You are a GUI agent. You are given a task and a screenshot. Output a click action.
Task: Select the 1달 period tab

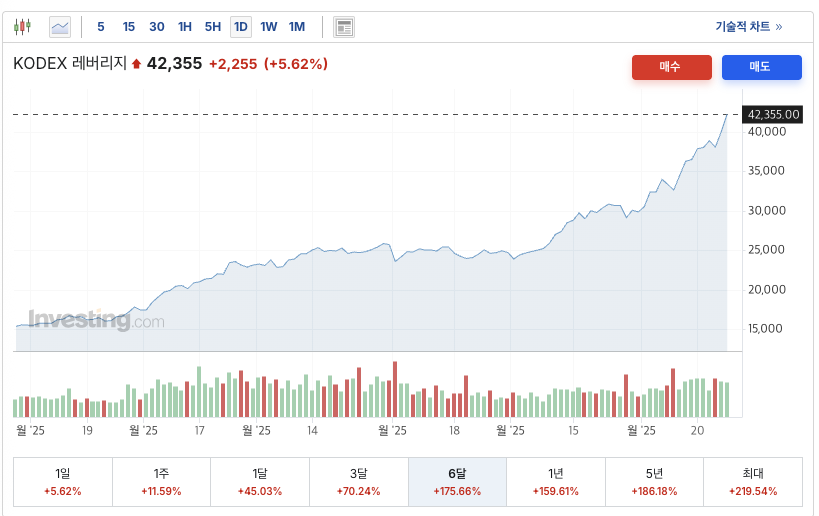[x=260, y=482]
